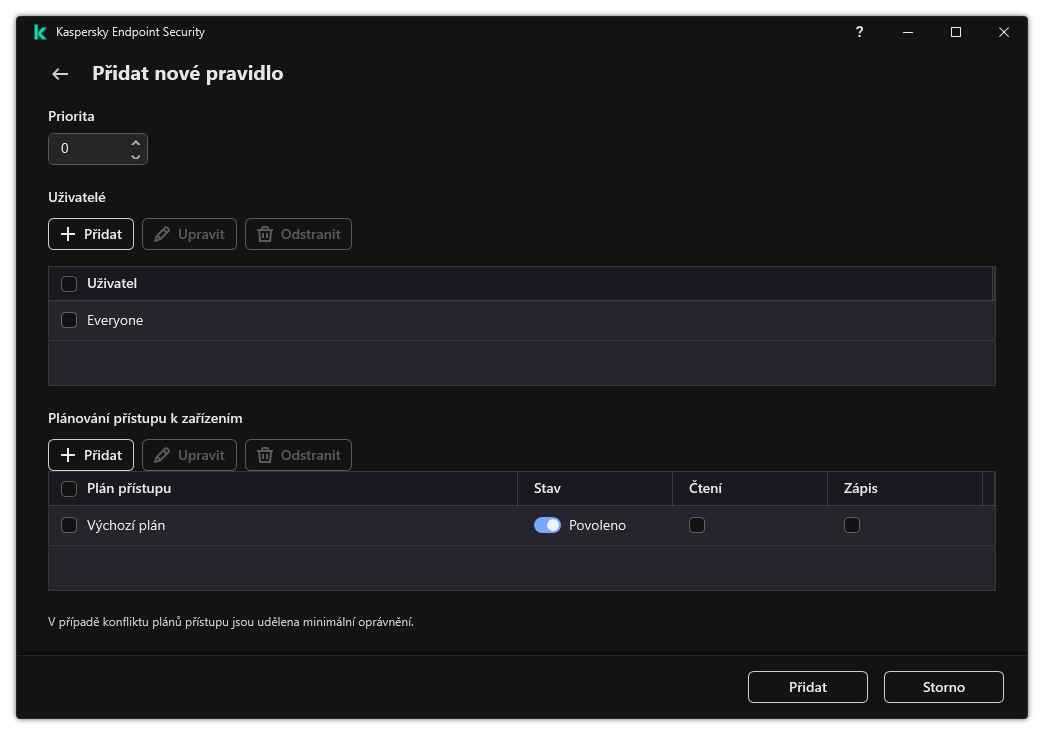1044x735 pixels.
Task: Click the back arrow icon
Action: [x=60, y=74]
